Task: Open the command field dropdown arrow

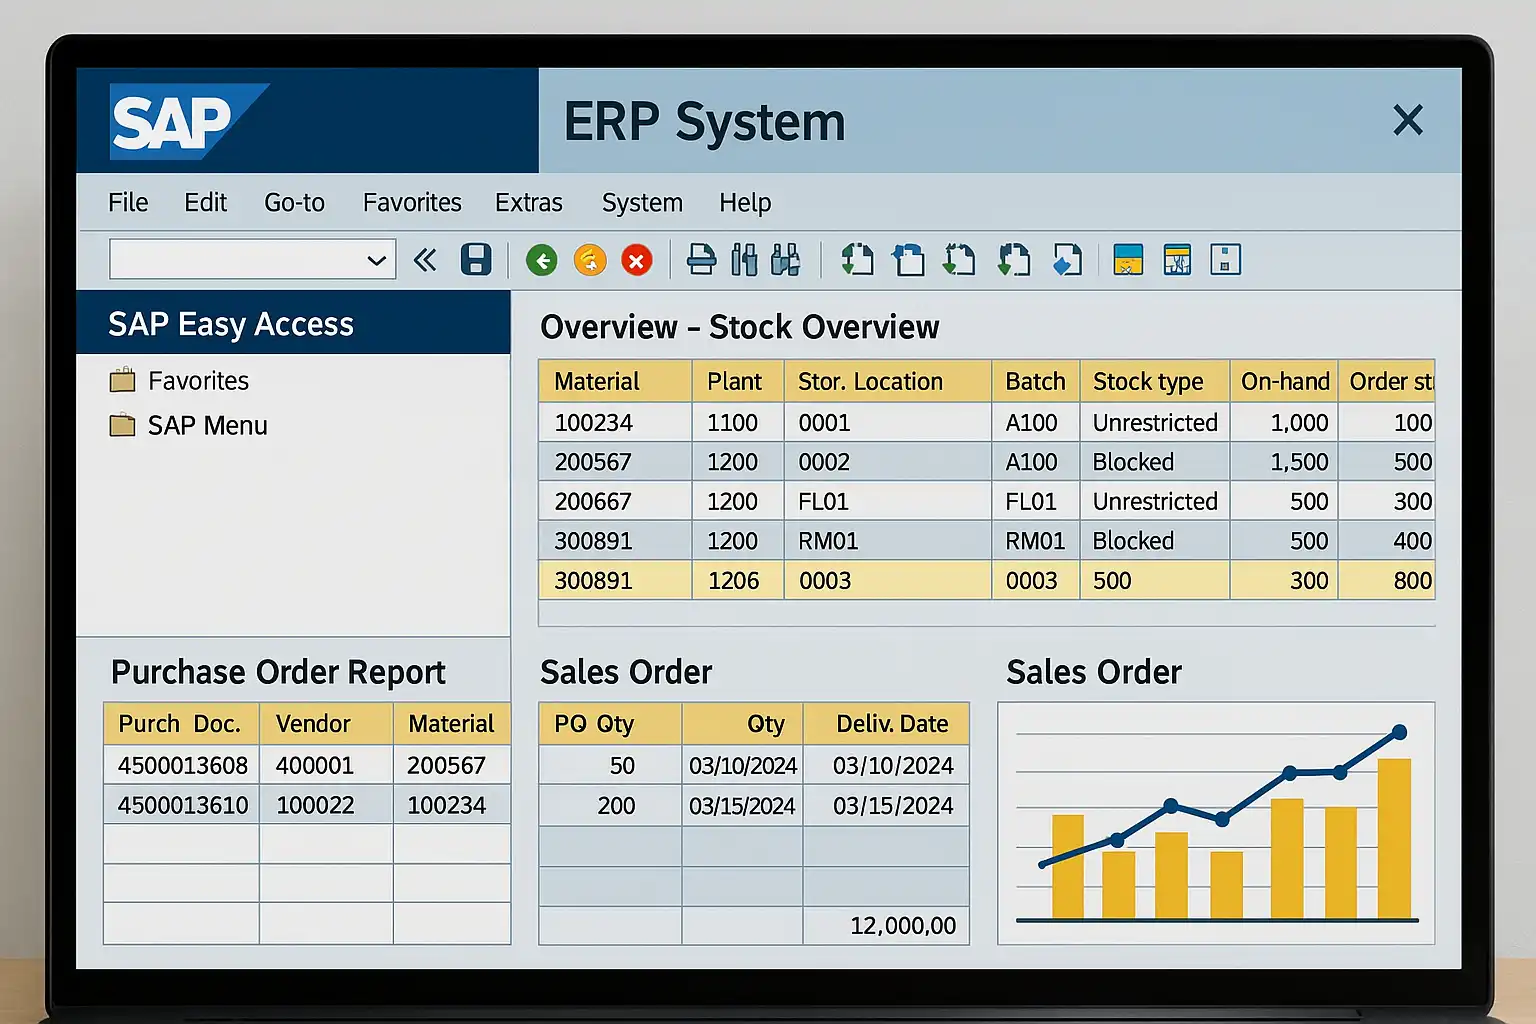Action: [376, 261]
